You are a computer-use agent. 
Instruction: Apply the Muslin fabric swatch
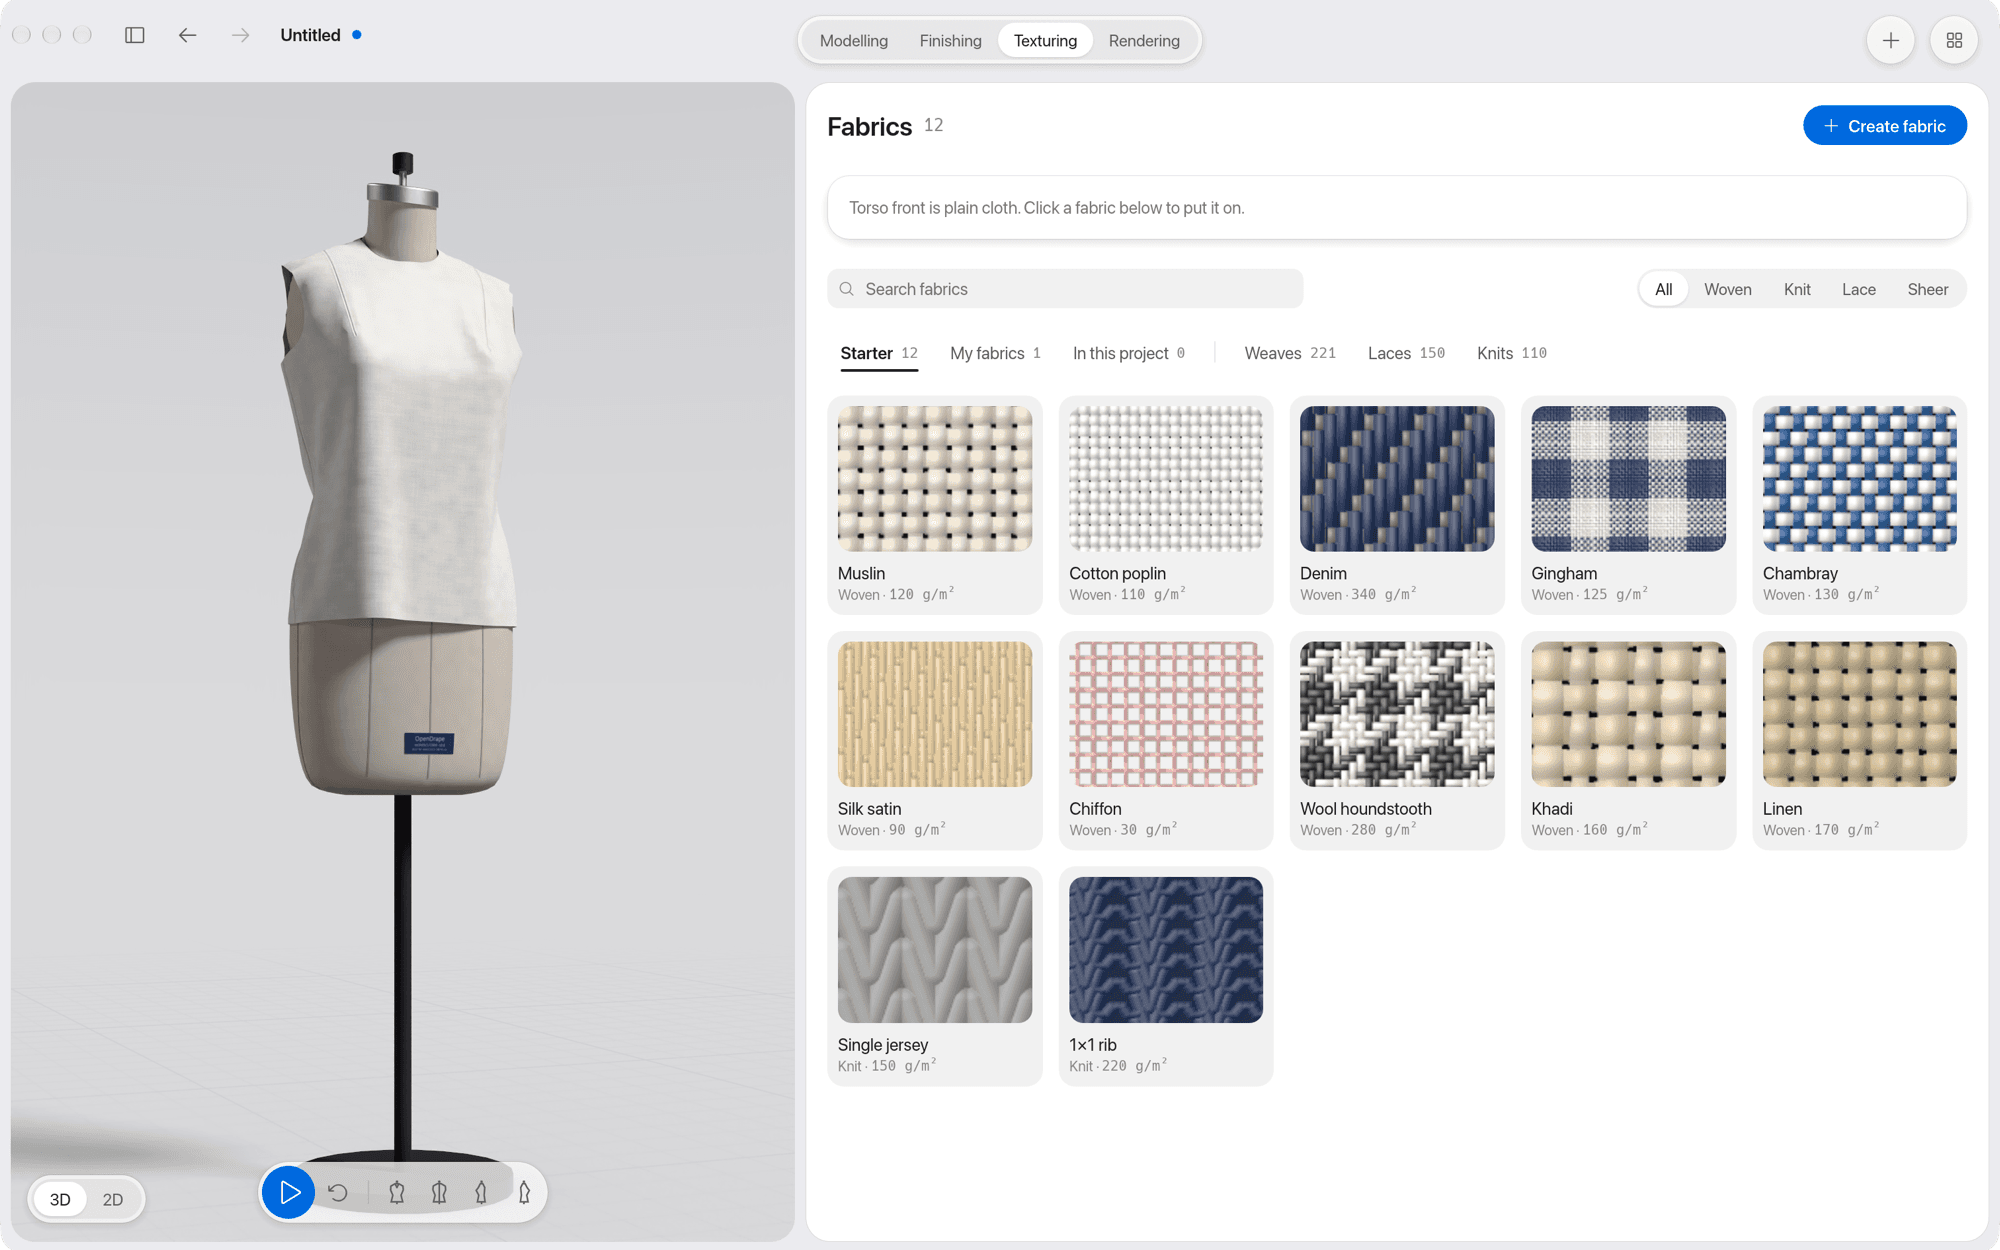pyautogui.click(x=934, y=505)
